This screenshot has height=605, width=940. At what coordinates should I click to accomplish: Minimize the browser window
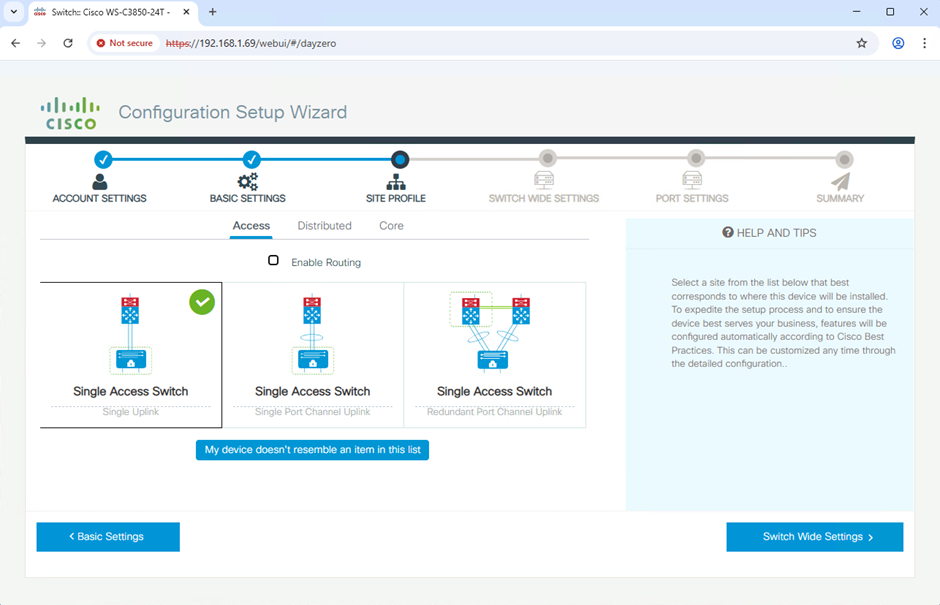[x=857, y=12]
